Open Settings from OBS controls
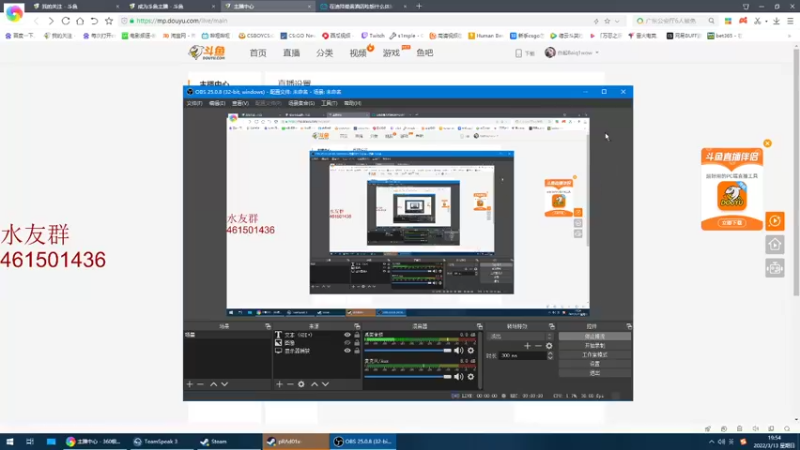800x450 pixels. (x=594, y=364)
